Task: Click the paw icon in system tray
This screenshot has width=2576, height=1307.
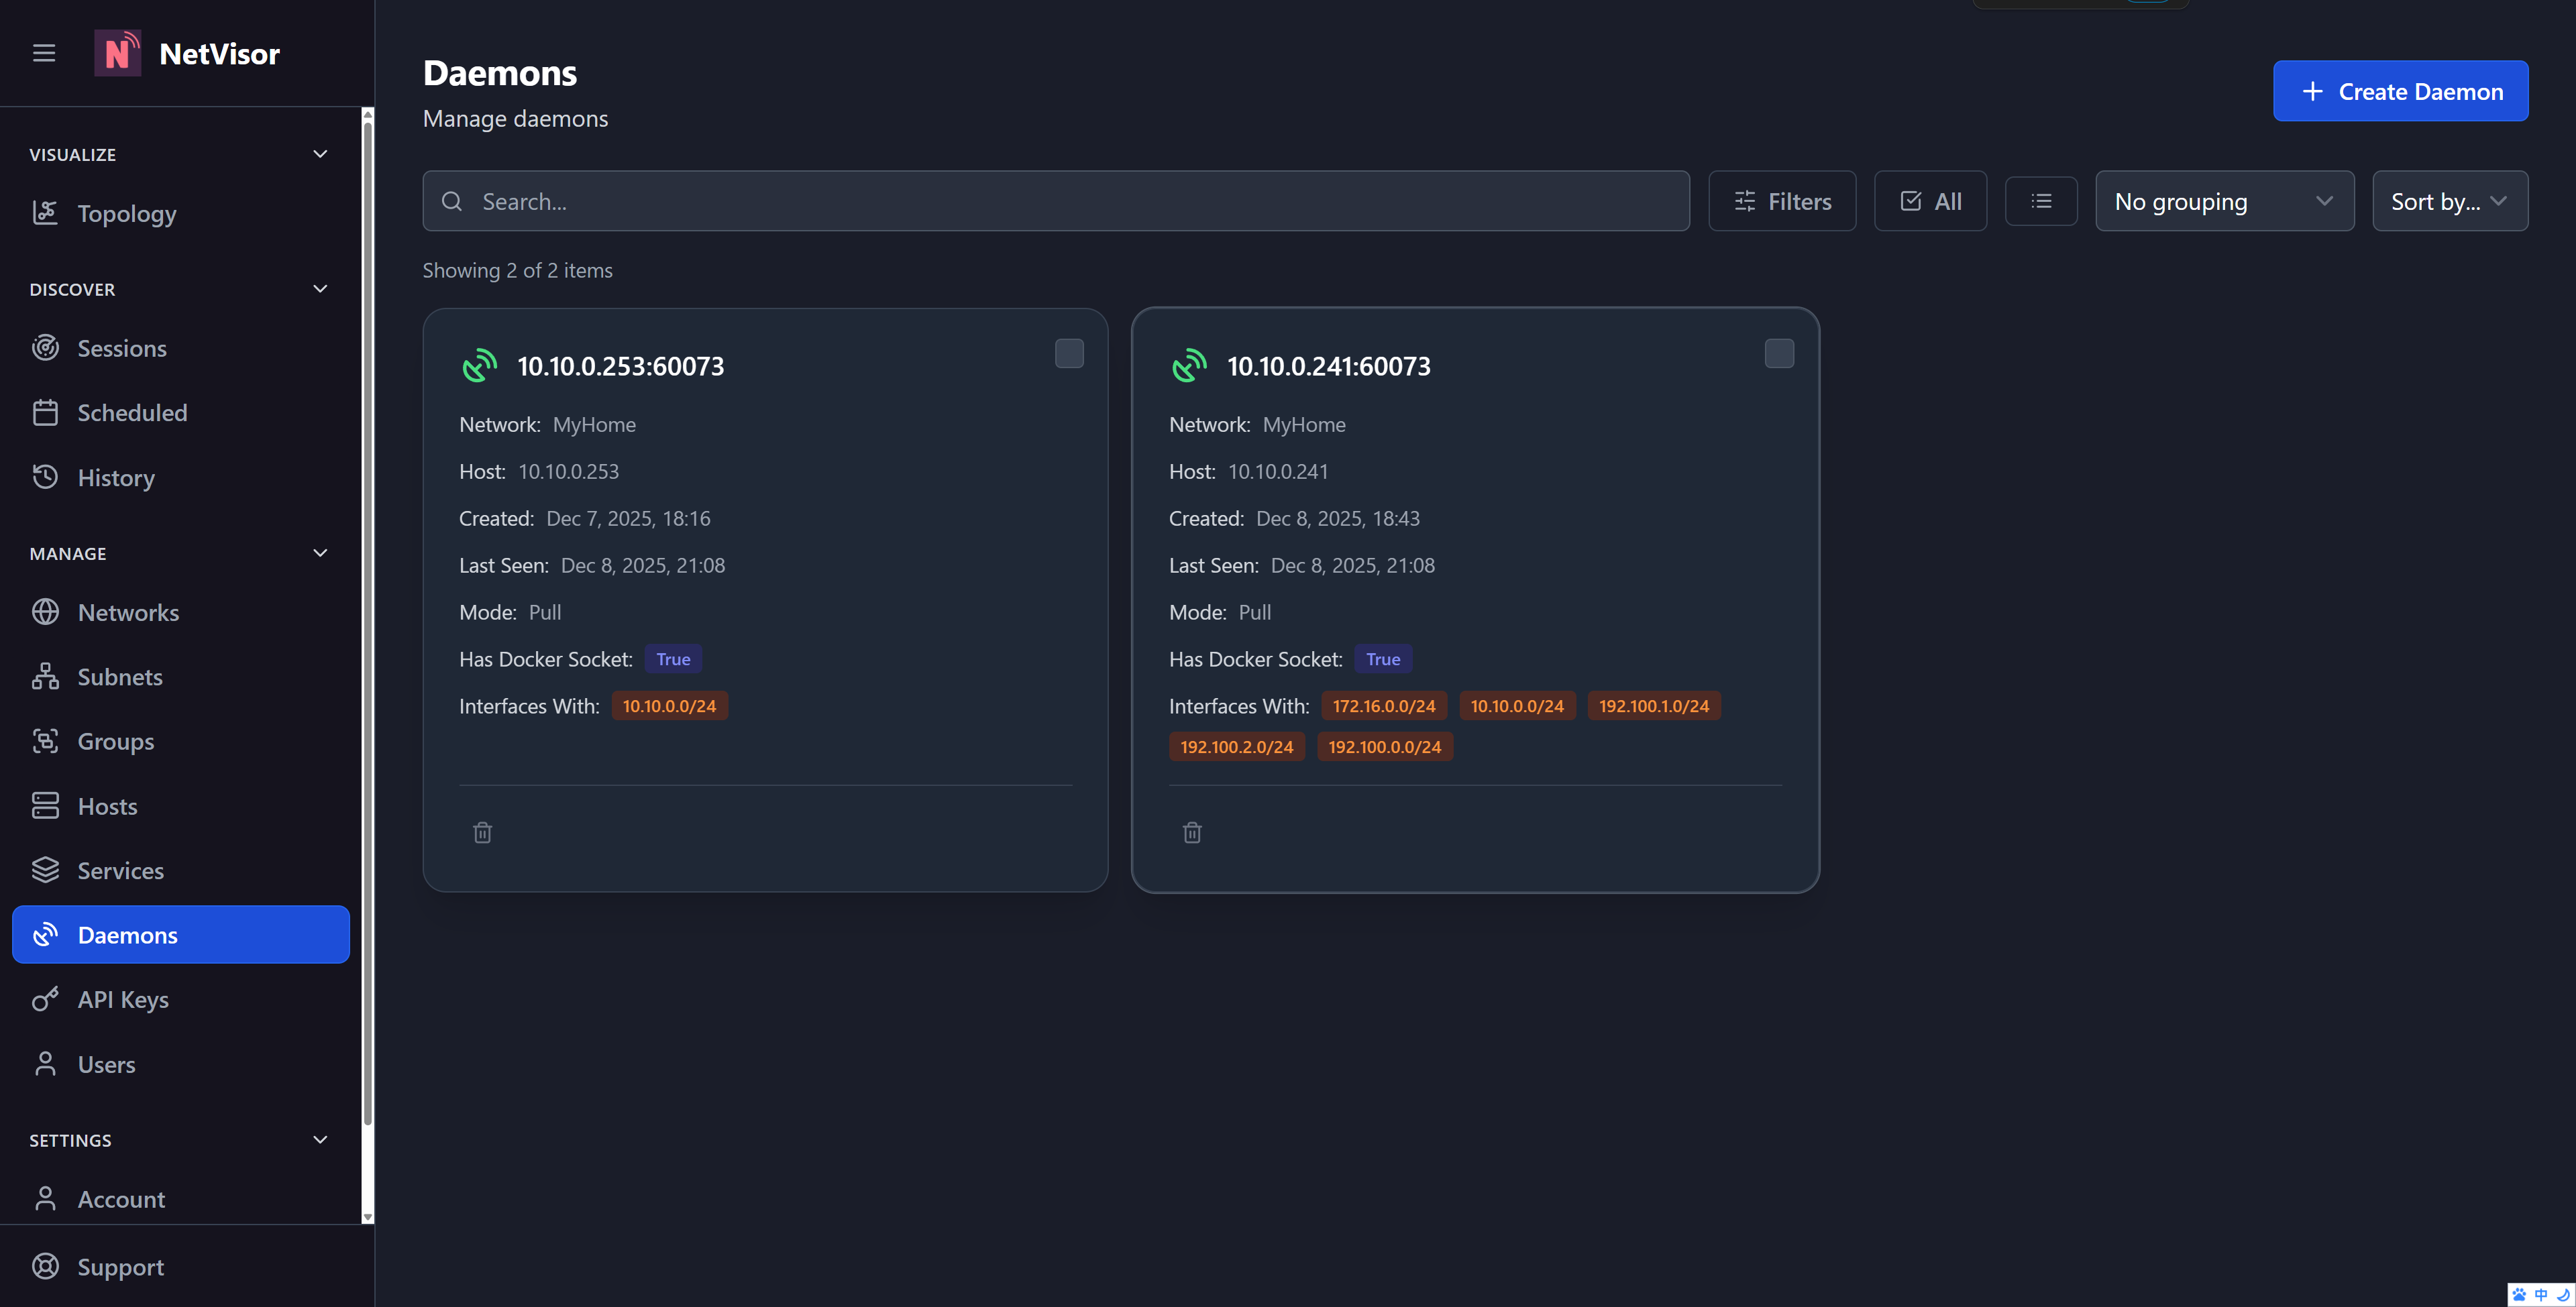Action: click(2519, 1294)
